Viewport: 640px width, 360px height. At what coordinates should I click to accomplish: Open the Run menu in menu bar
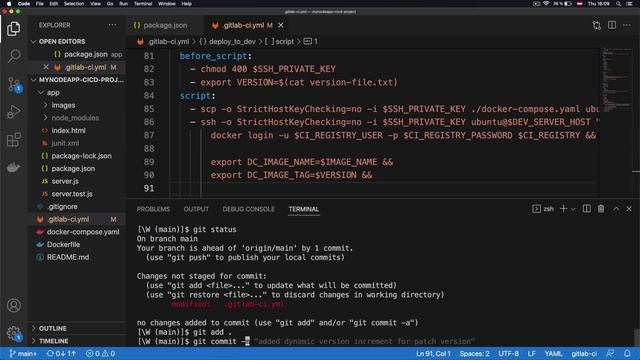[x=123, y=4]
